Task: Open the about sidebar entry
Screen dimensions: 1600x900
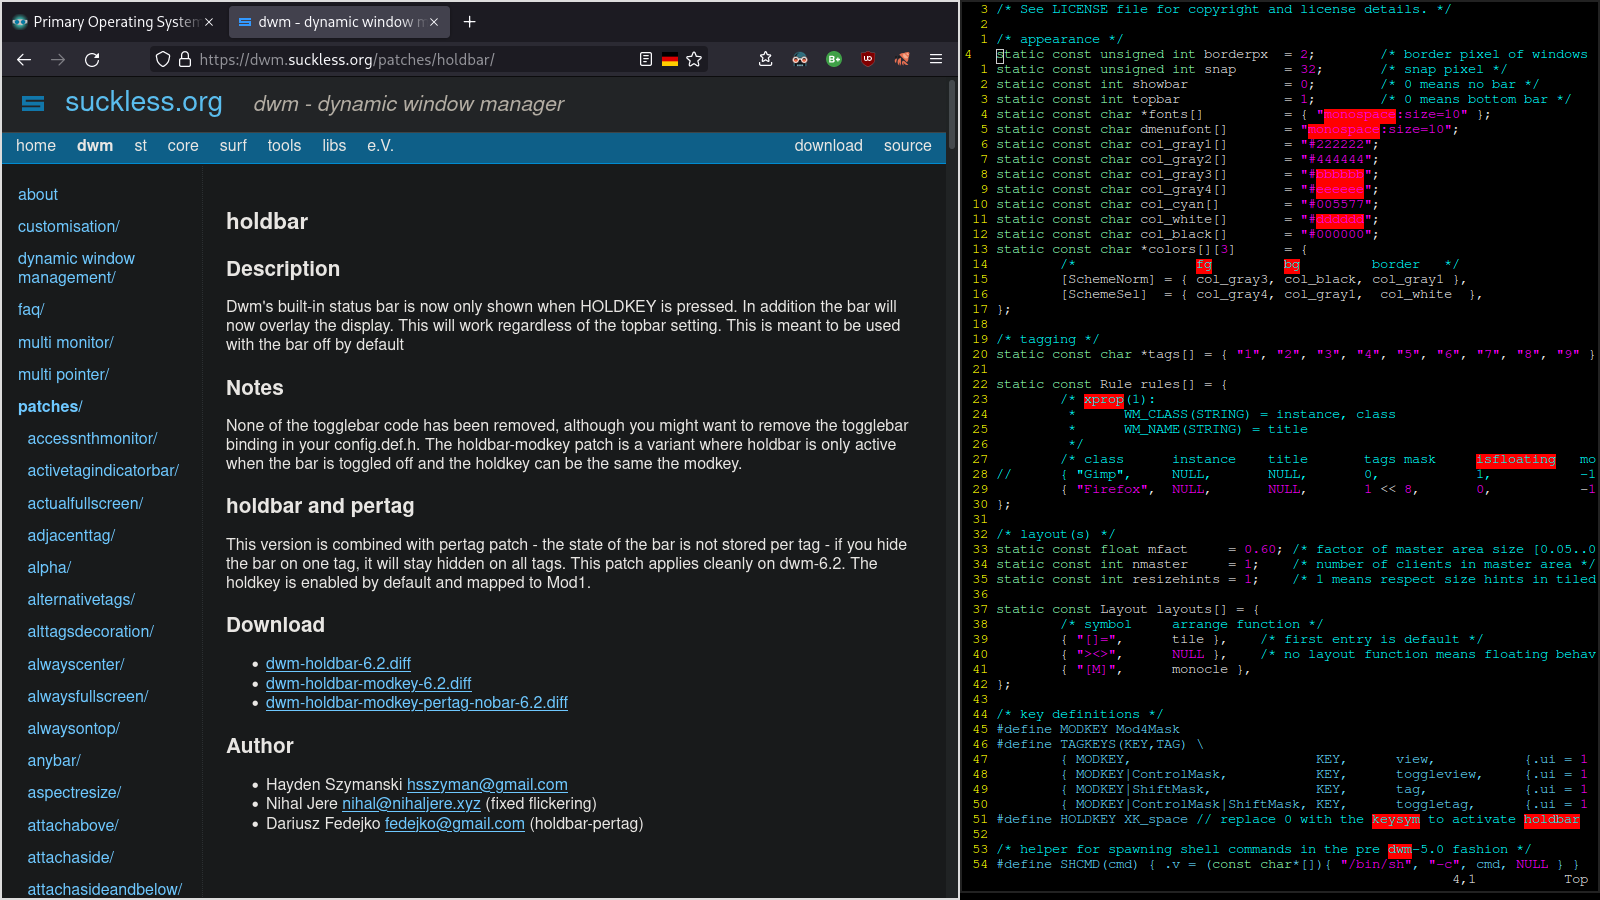Action: (38, 195)
